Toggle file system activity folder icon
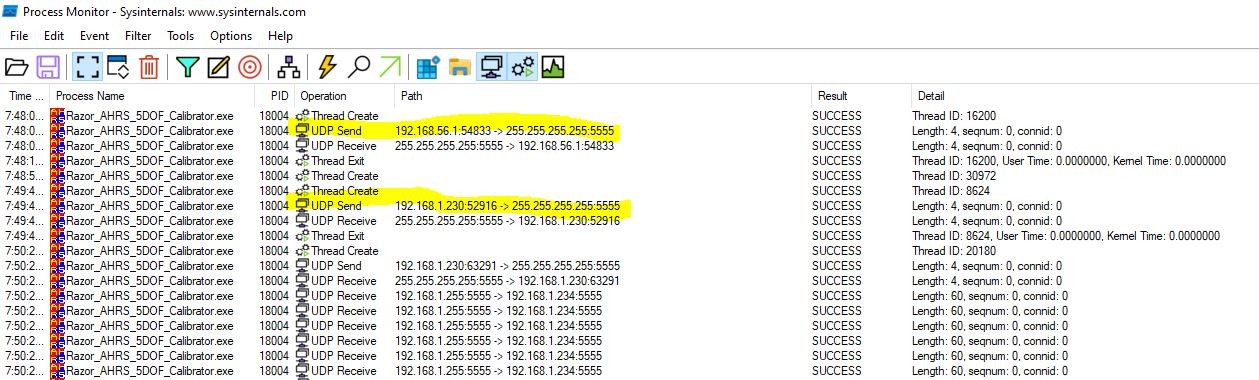The image size is (1259, 380). point(460,67)
